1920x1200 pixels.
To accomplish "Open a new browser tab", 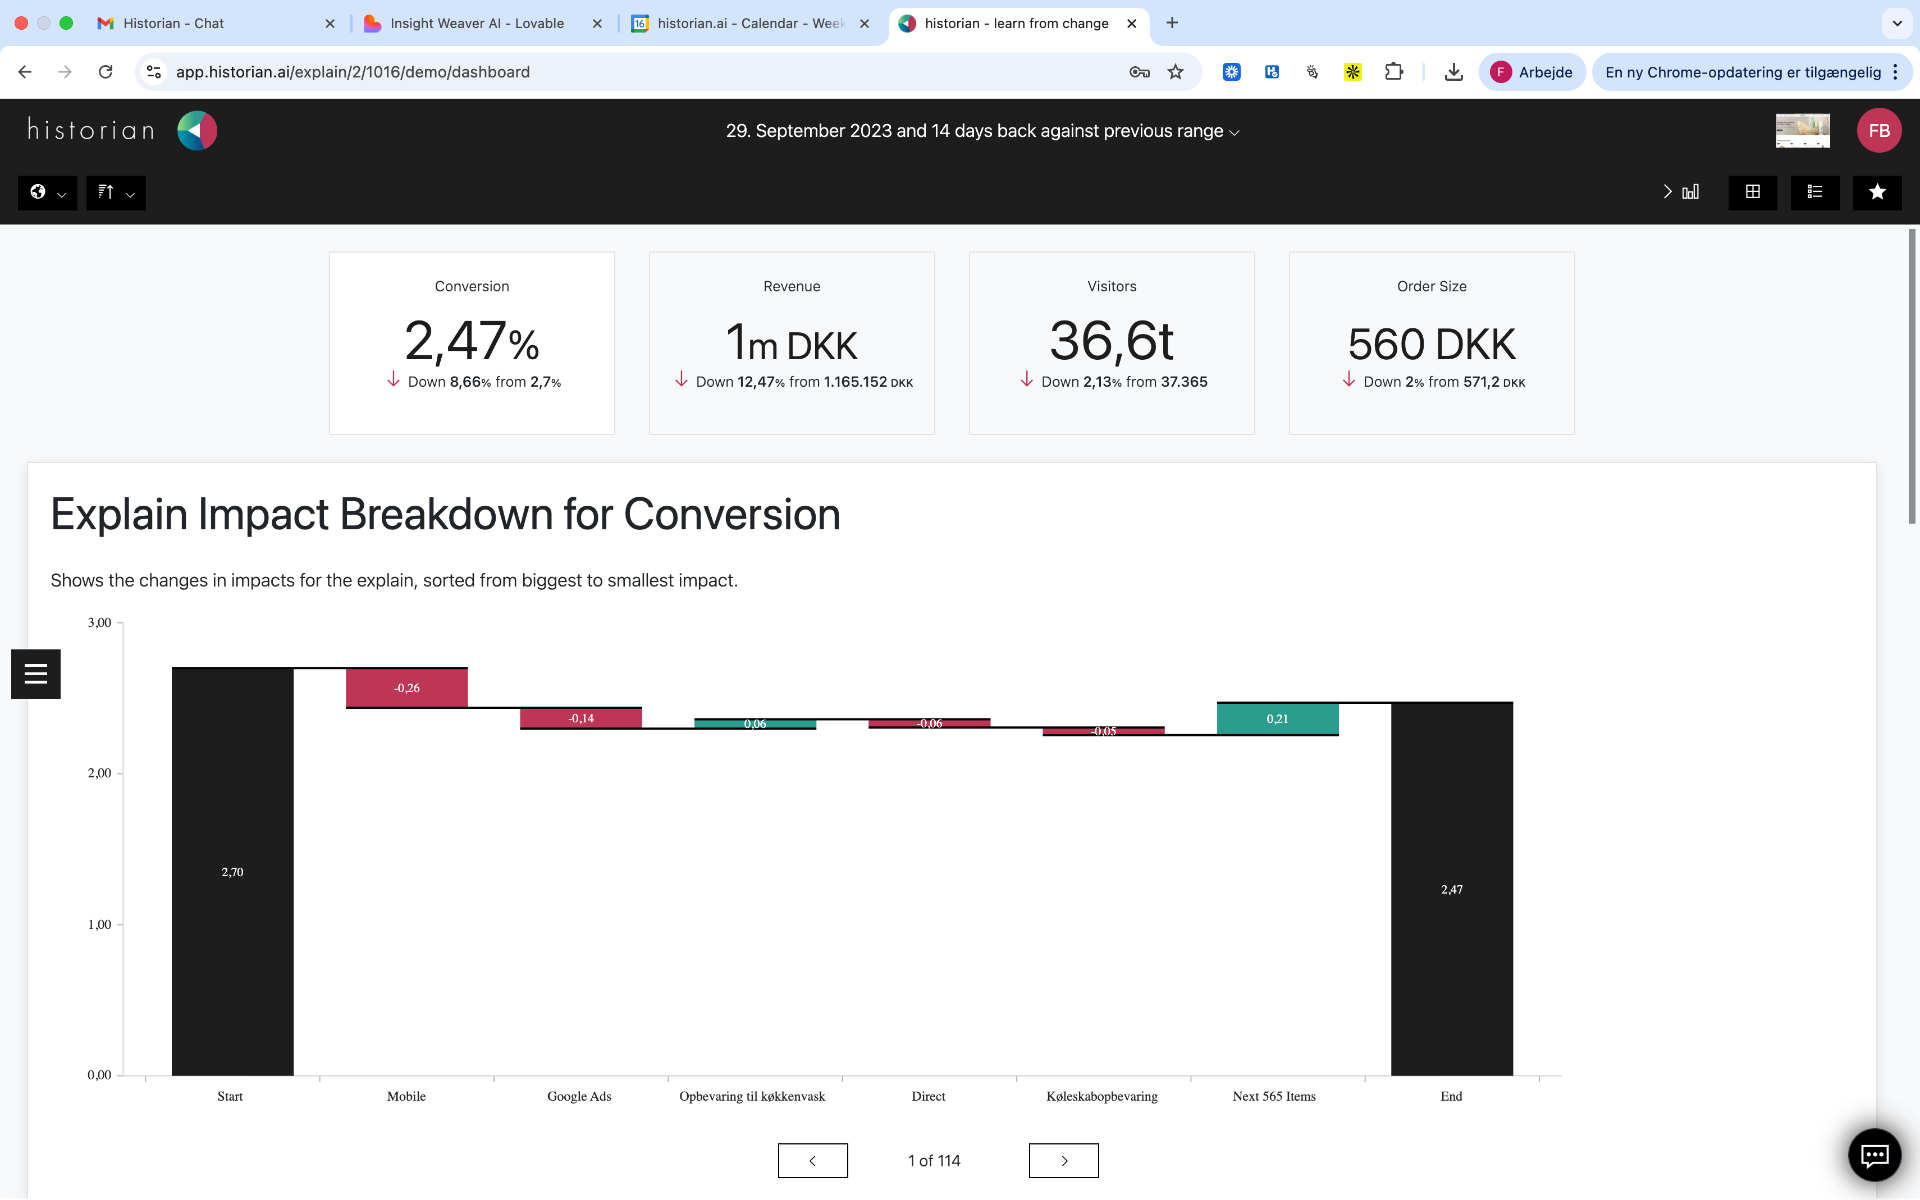I will pos(1172,23).
